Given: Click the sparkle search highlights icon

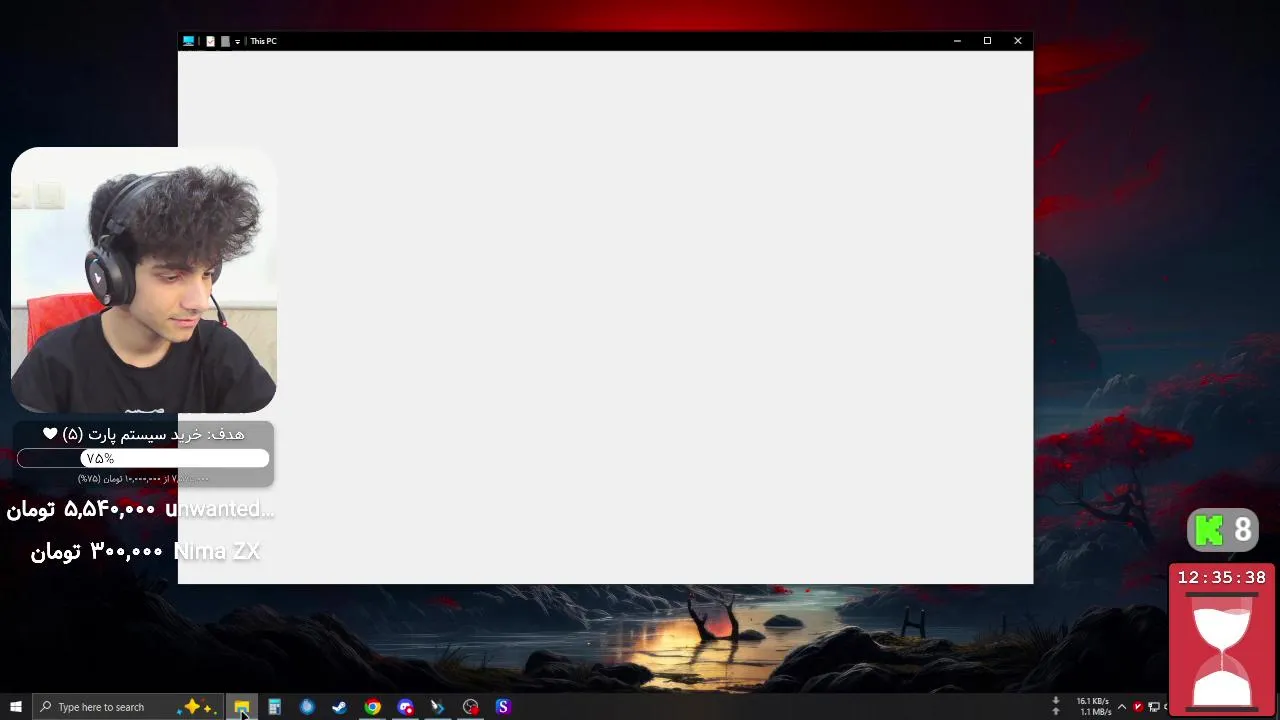Looking at the screenshot, I should [x=195, y=707].
